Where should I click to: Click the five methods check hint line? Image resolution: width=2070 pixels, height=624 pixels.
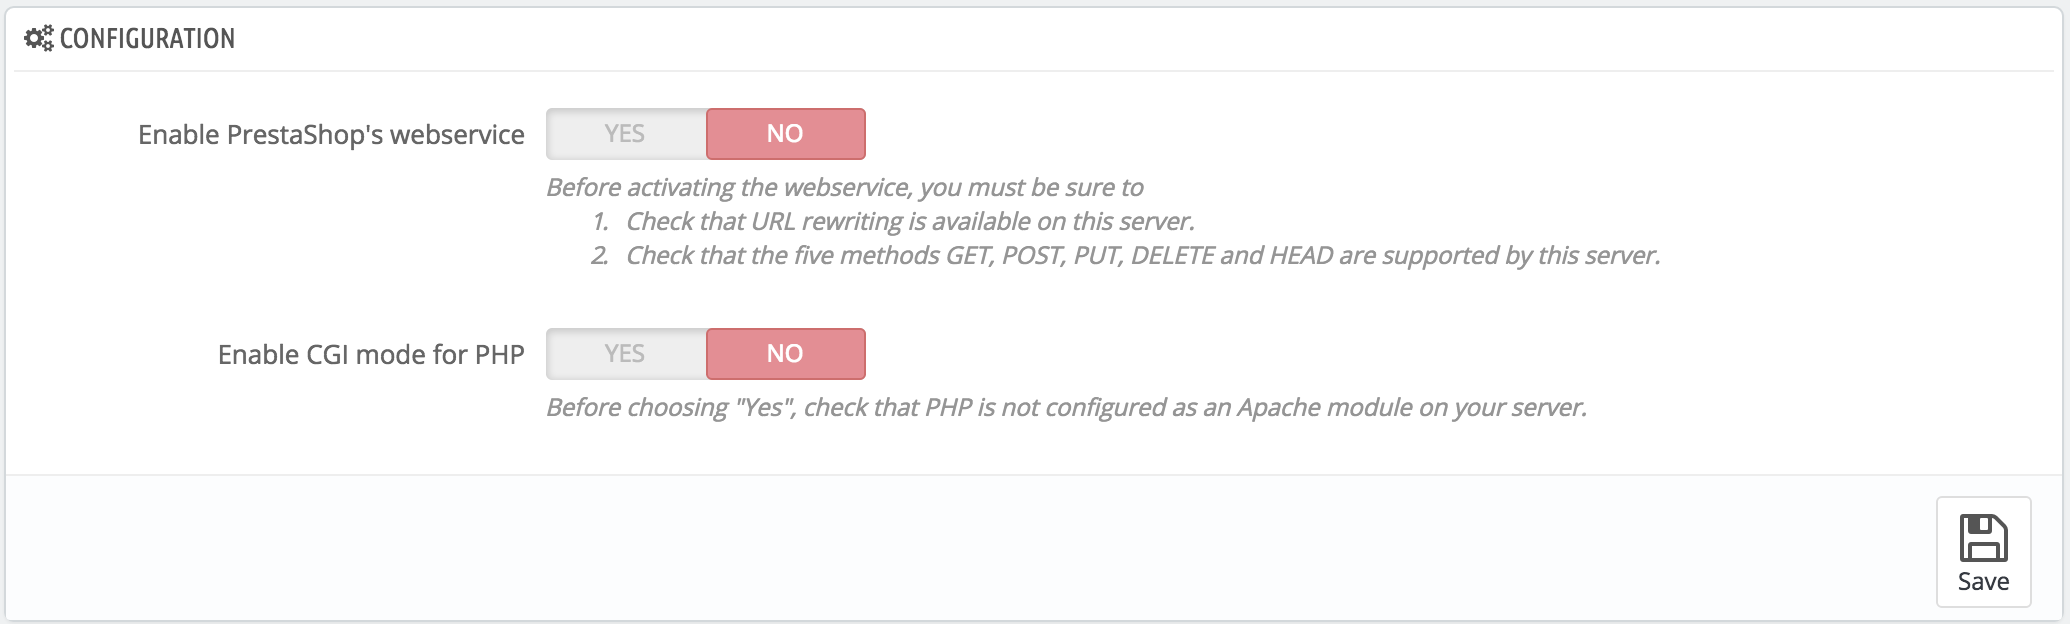pyautogui.click(x=1143, y=256)
